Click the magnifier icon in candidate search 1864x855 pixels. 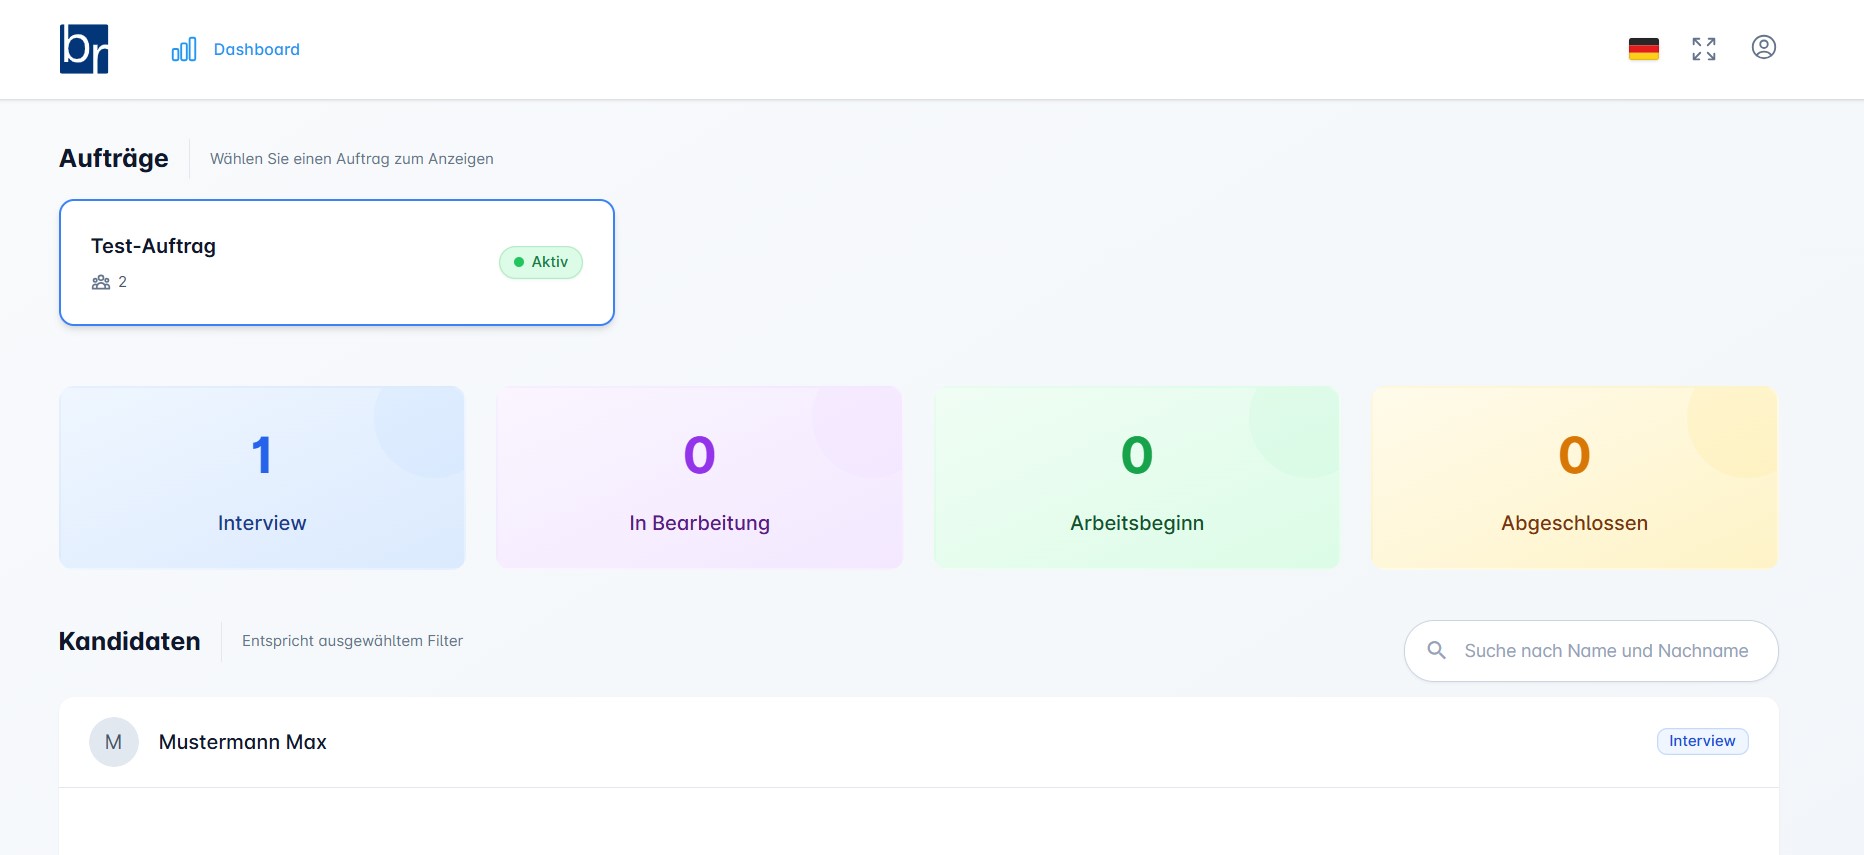pyautogui.click(x=1436, y=651)
